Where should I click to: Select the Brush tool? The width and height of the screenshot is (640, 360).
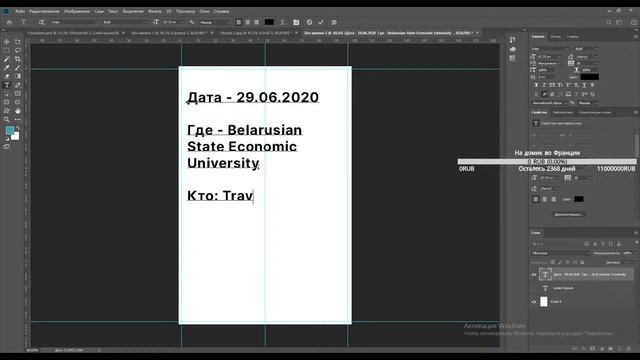pos(18,68)
